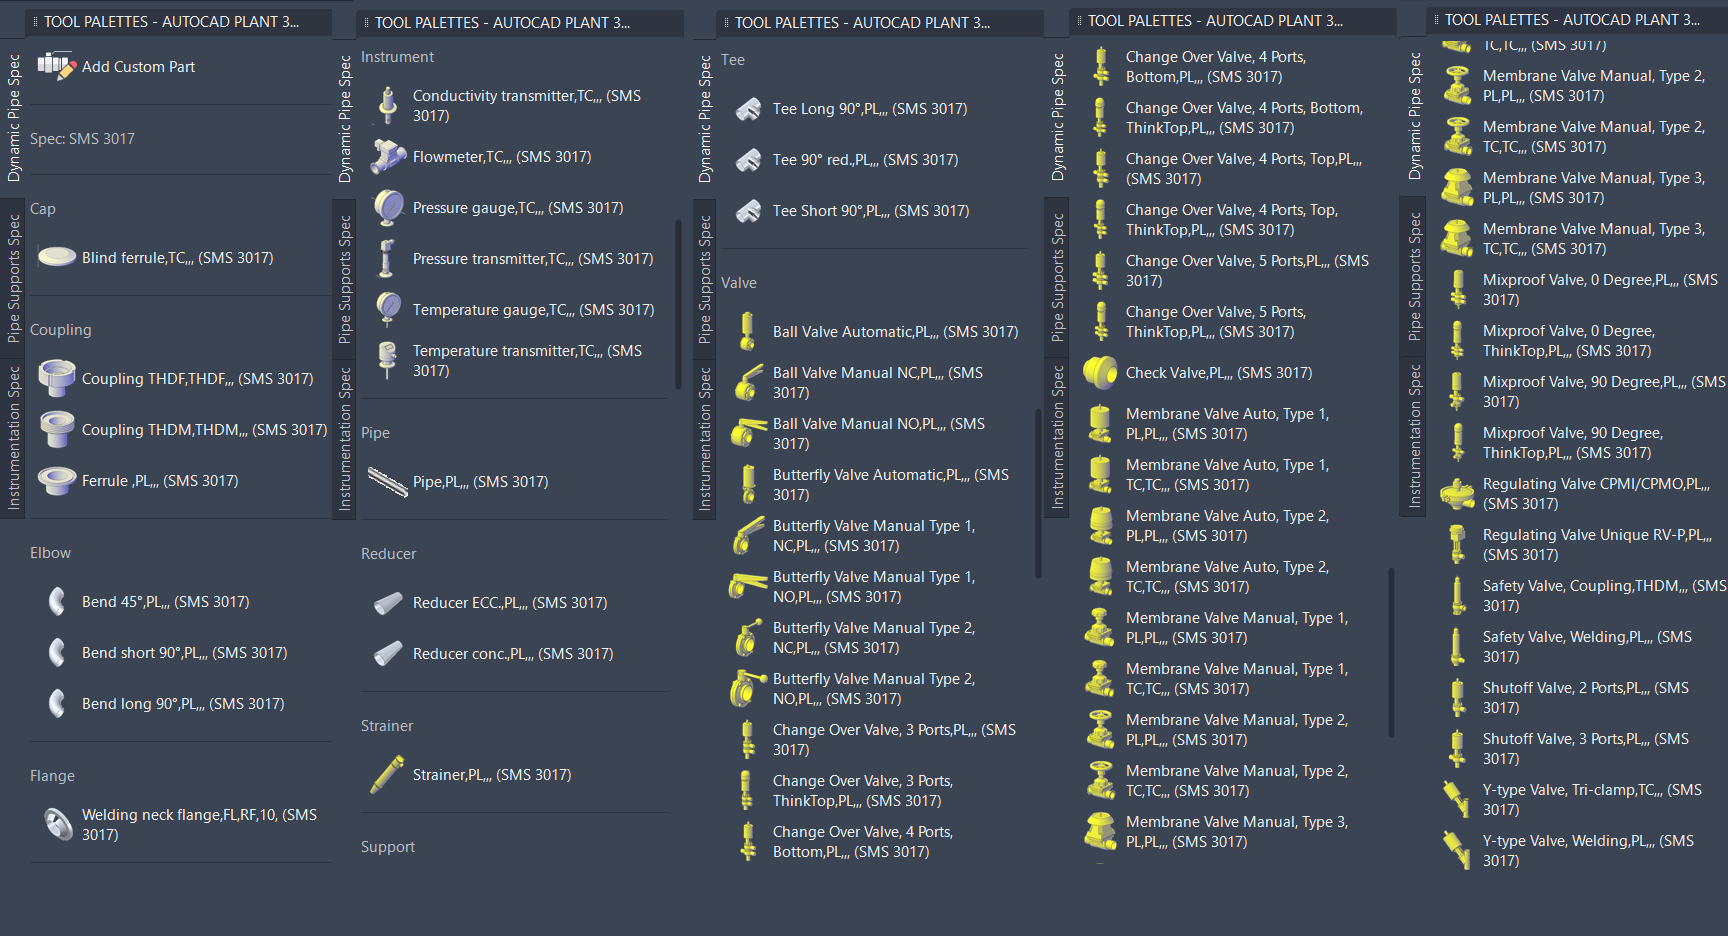
Task: Pick the Temperature gauge icon
Action: point(388,309)
